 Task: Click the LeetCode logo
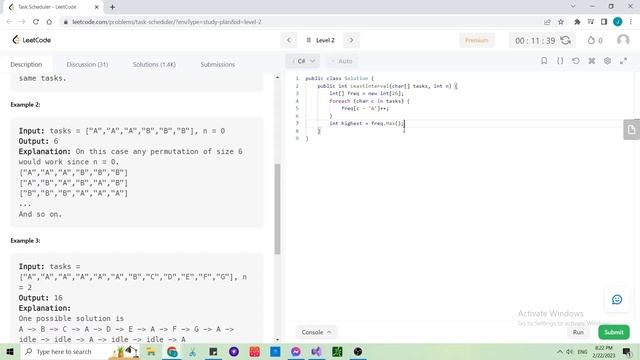tap(31, 40)
